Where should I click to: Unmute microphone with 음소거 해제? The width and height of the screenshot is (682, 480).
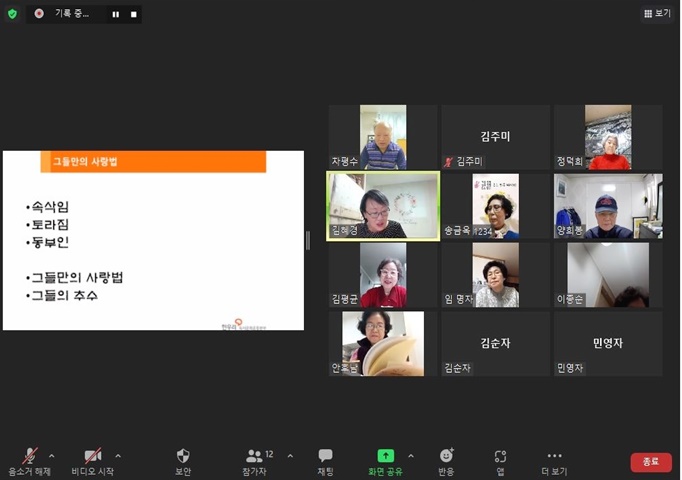point(30,461)
